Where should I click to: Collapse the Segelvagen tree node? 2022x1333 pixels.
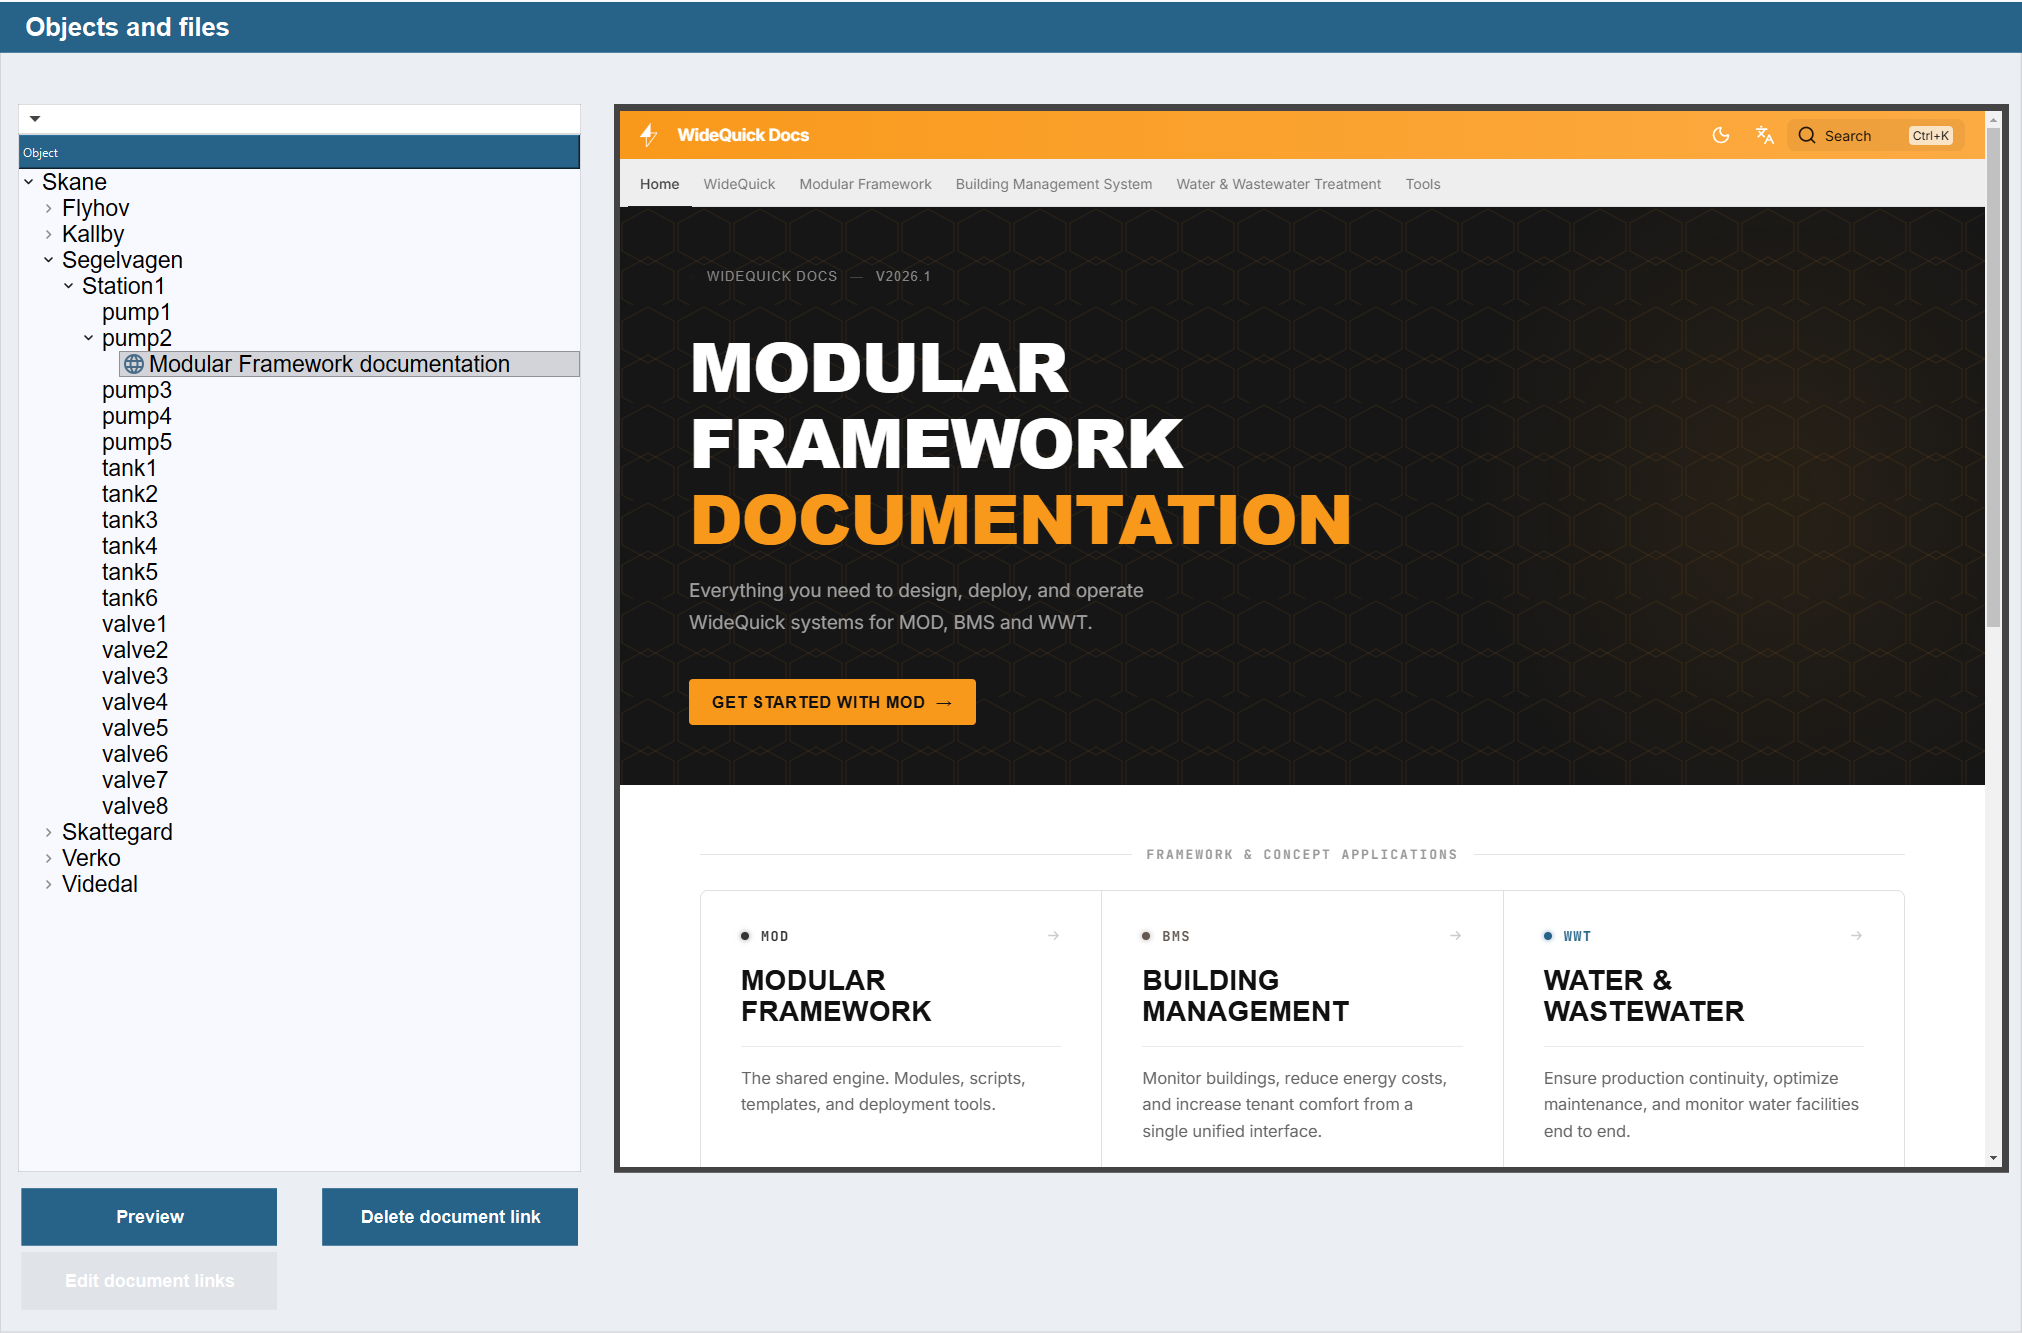point(48,260)
